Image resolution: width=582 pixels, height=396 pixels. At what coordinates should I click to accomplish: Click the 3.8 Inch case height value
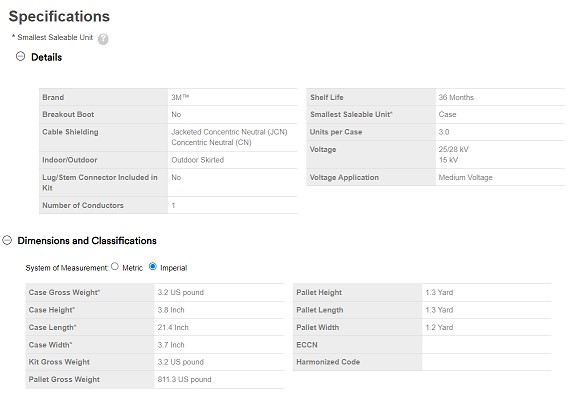point(171,310)
